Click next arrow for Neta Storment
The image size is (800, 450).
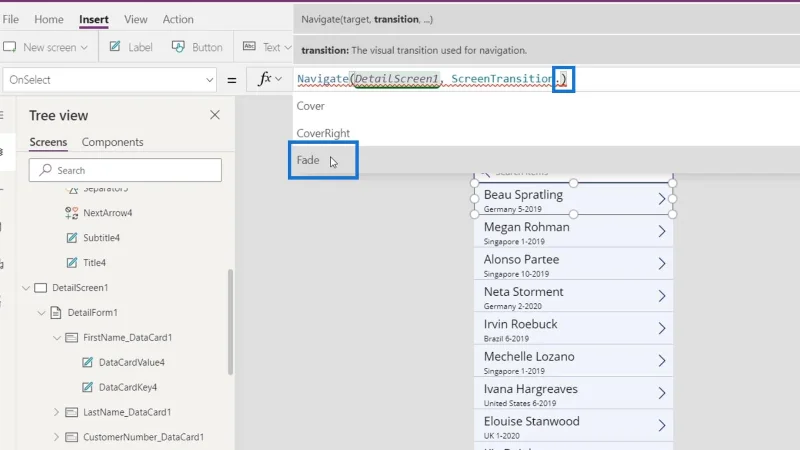click(662, 296)
